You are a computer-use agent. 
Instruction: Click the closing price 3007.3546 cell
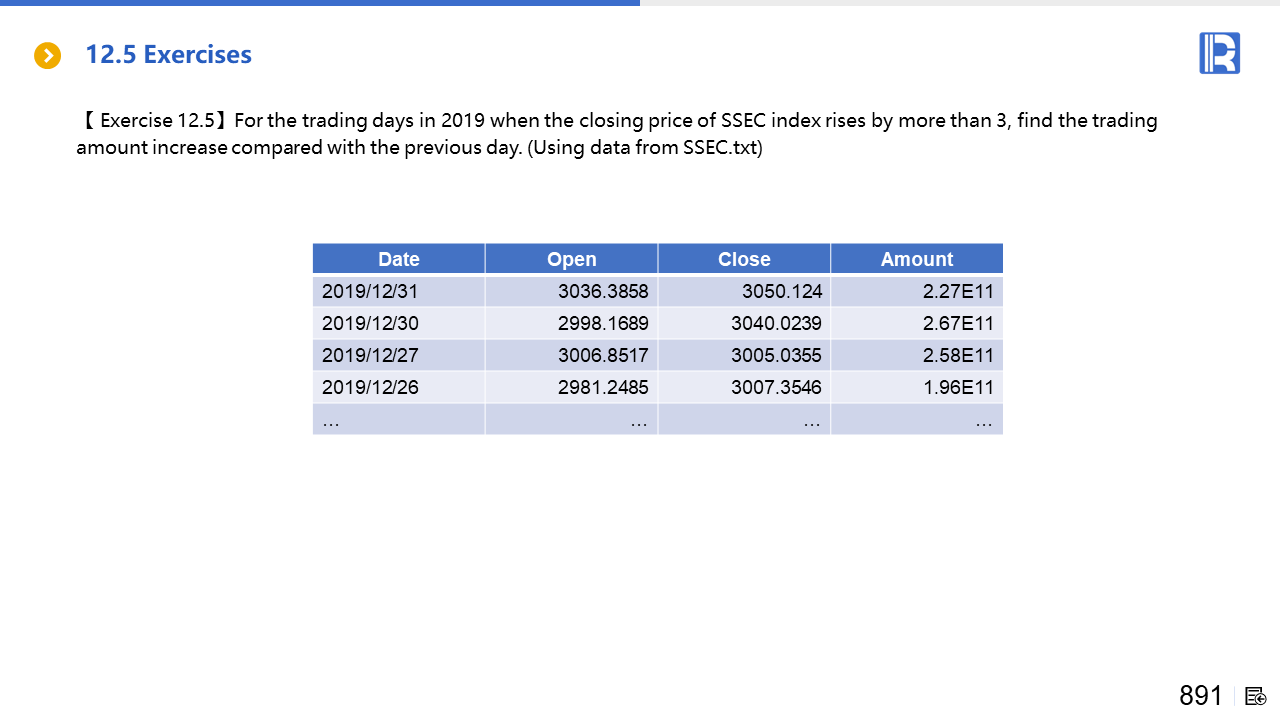(x=776, y=388)
